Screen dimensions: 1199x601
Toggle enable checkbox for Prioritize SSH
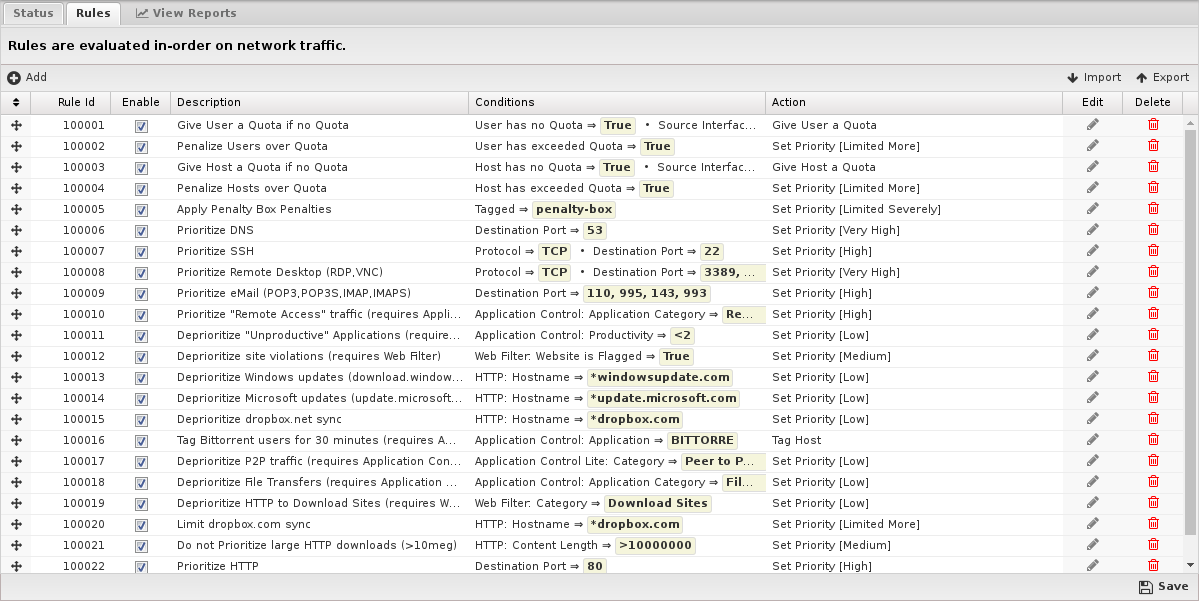141,252
